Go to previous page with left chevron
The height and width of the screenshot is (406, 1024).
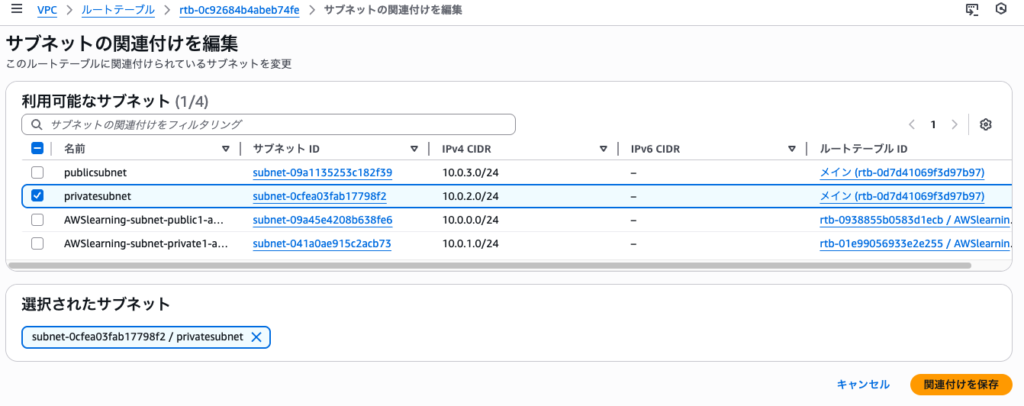point(911,125)
